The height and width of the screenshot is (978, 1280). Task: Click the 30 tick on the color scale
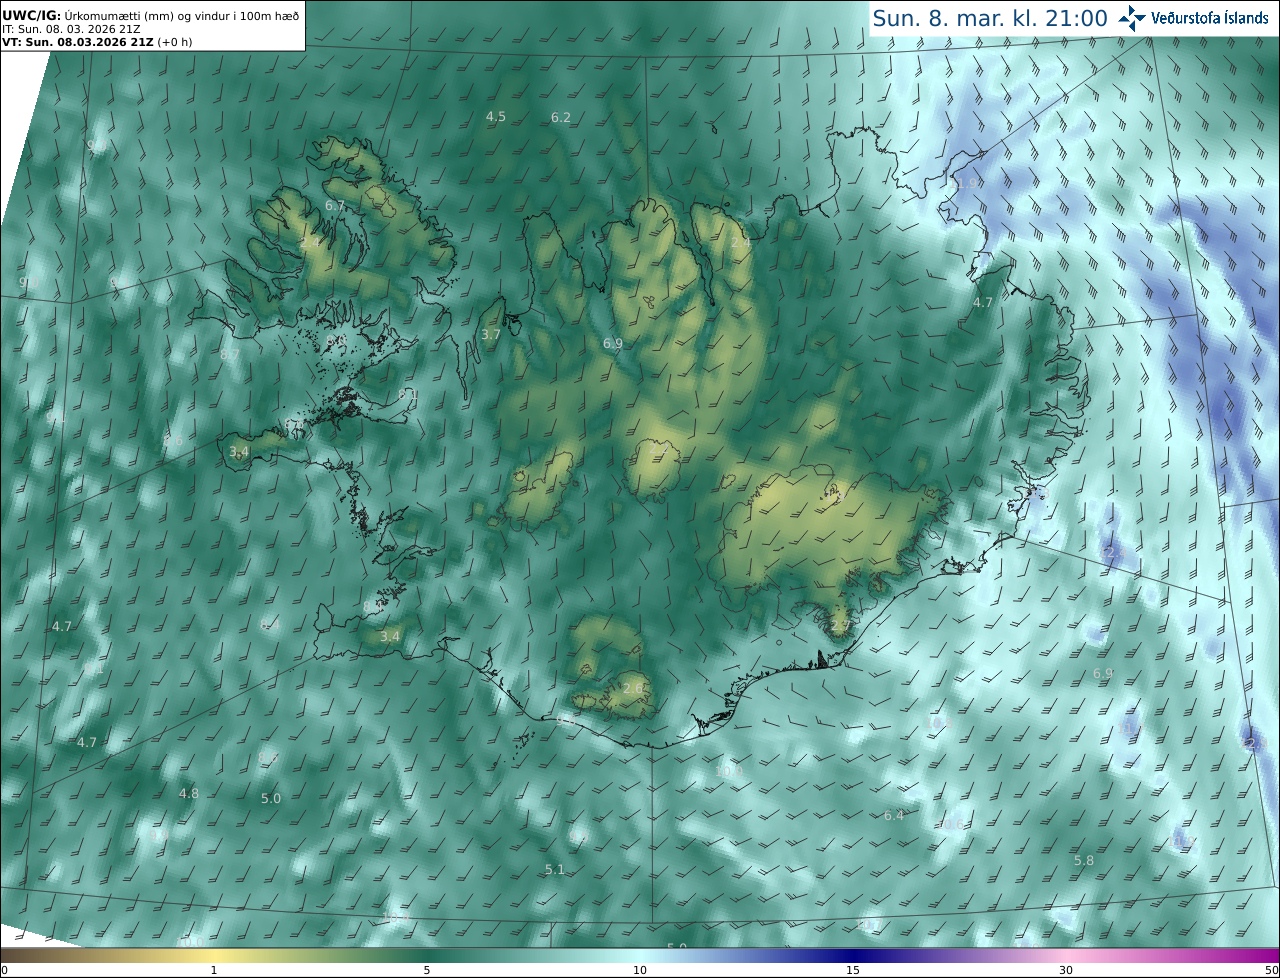click(1066, 970)
